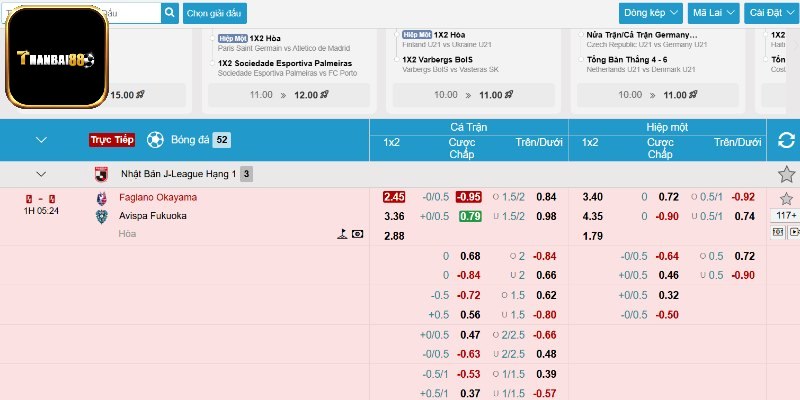Select 1X2 Sociedade Esportiva Palmeiras pick
Screen dimensions: 800x400
(x=285, y=63)
